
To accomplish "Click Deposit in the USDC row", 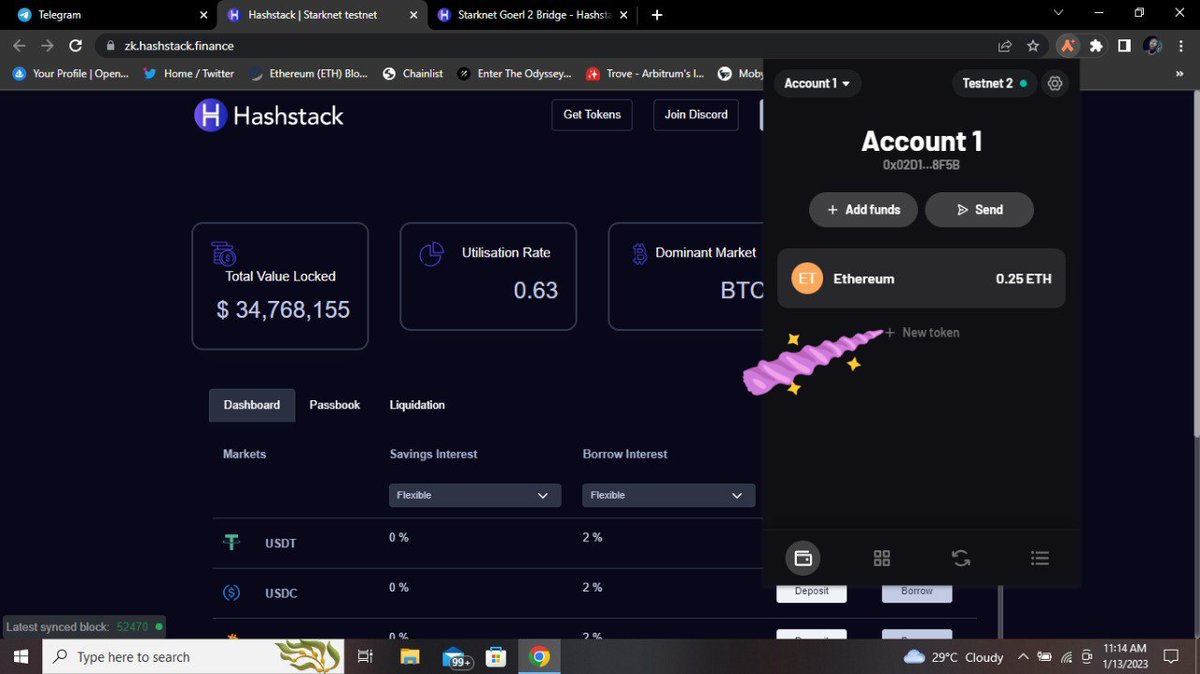I will tap(811, 591).
